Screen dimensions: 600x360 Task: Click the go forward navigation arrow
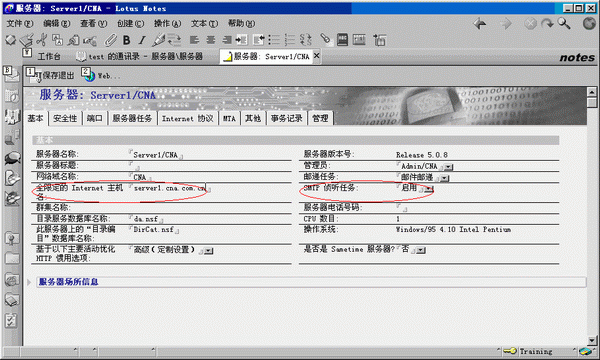(x=506, y=24)
